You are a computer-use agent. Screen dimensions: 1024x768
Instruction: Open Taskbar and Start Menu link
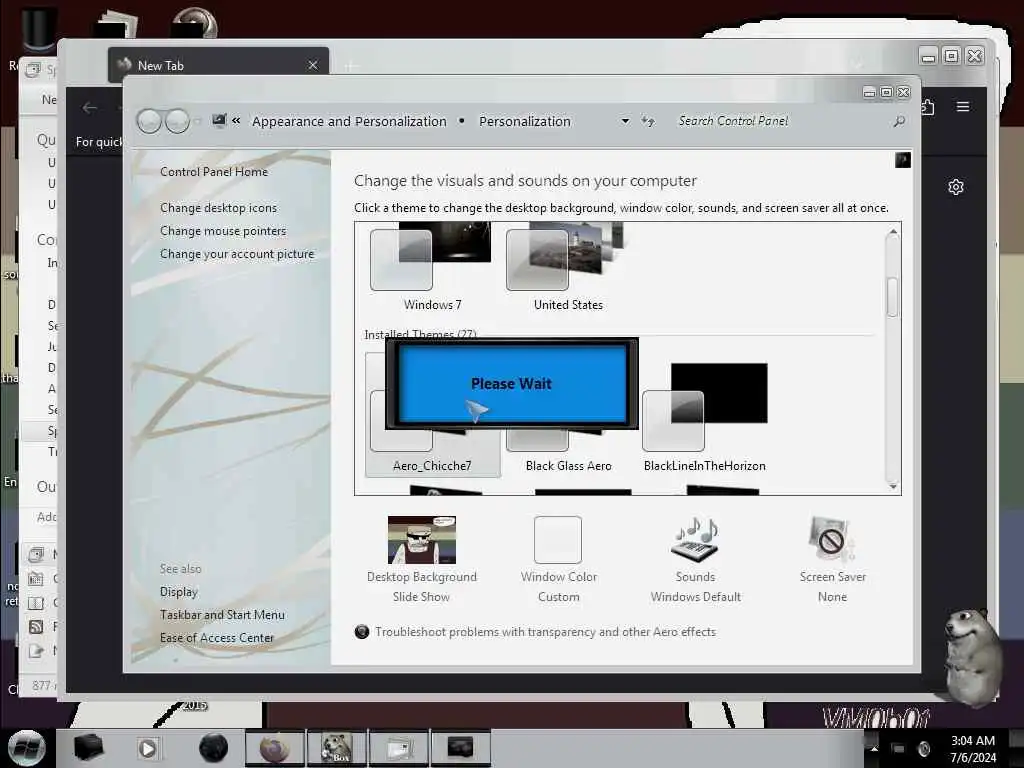click(x=222, y=615)
